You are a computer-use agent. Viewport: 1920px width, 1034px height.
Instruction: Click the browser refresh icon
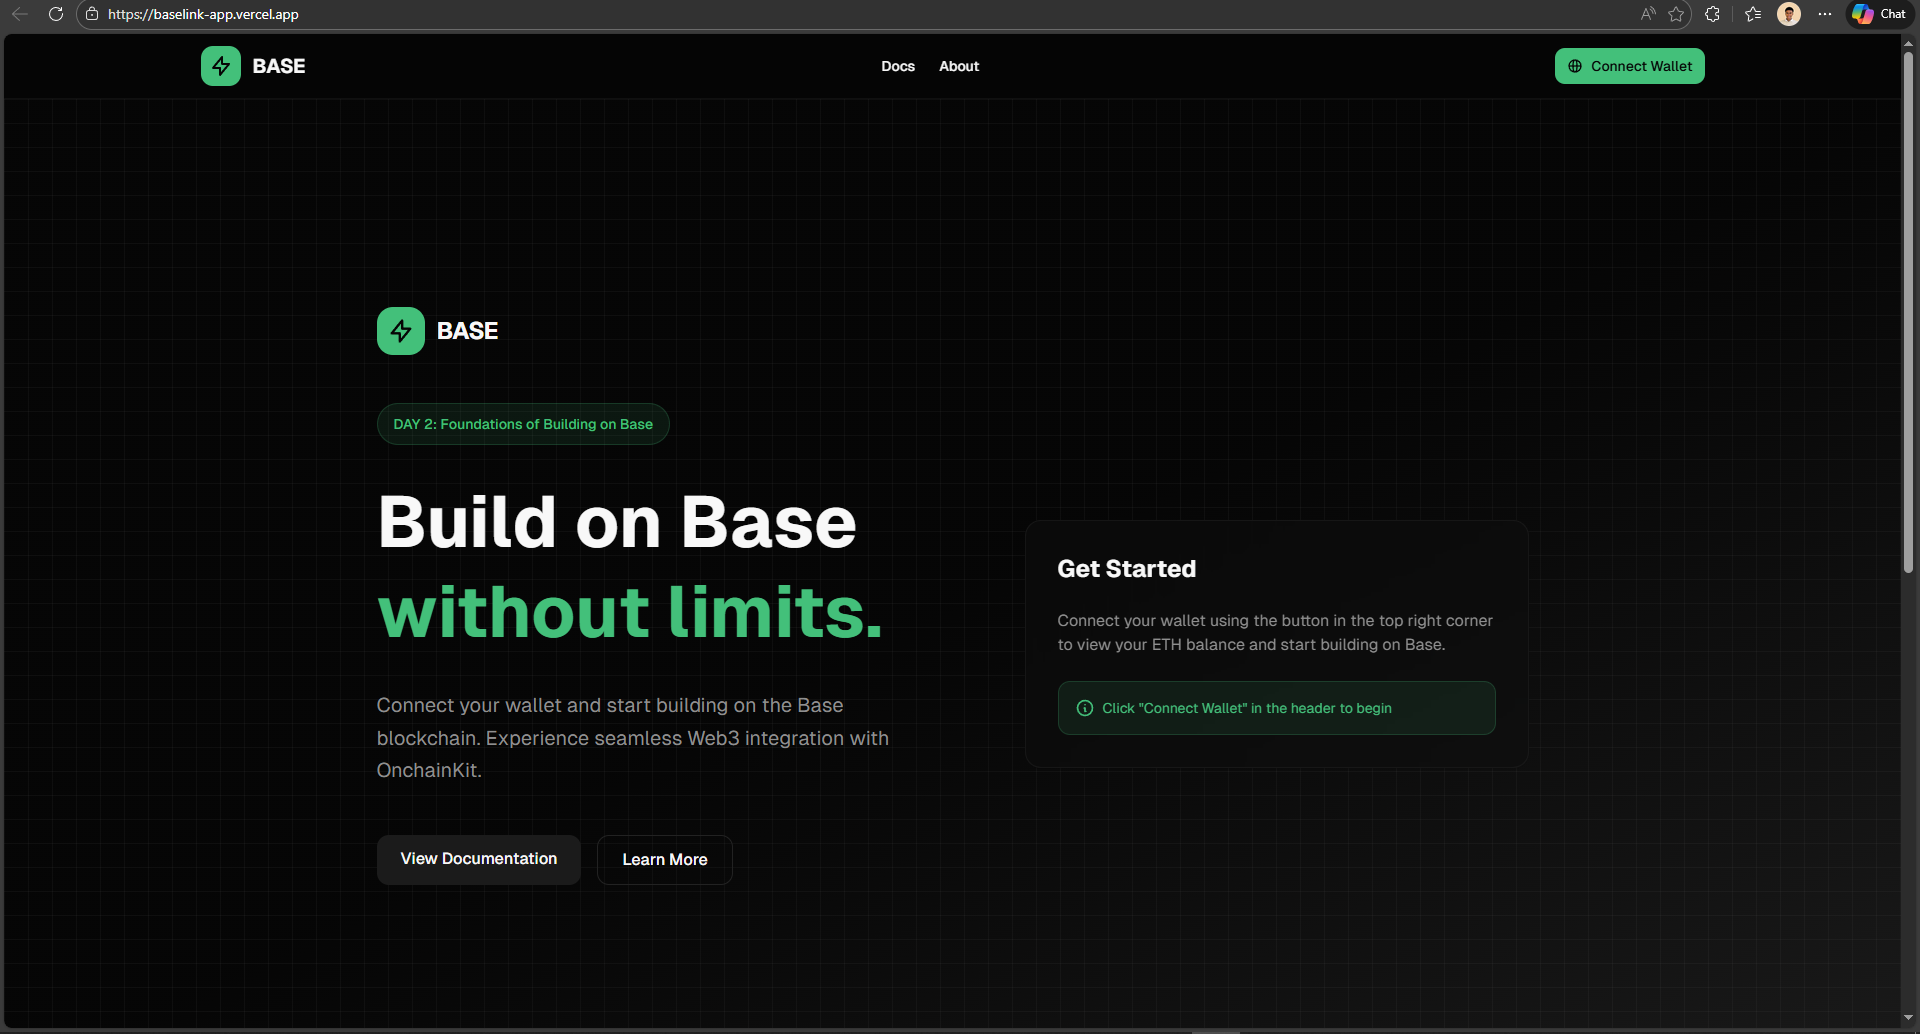click(56, 14)
